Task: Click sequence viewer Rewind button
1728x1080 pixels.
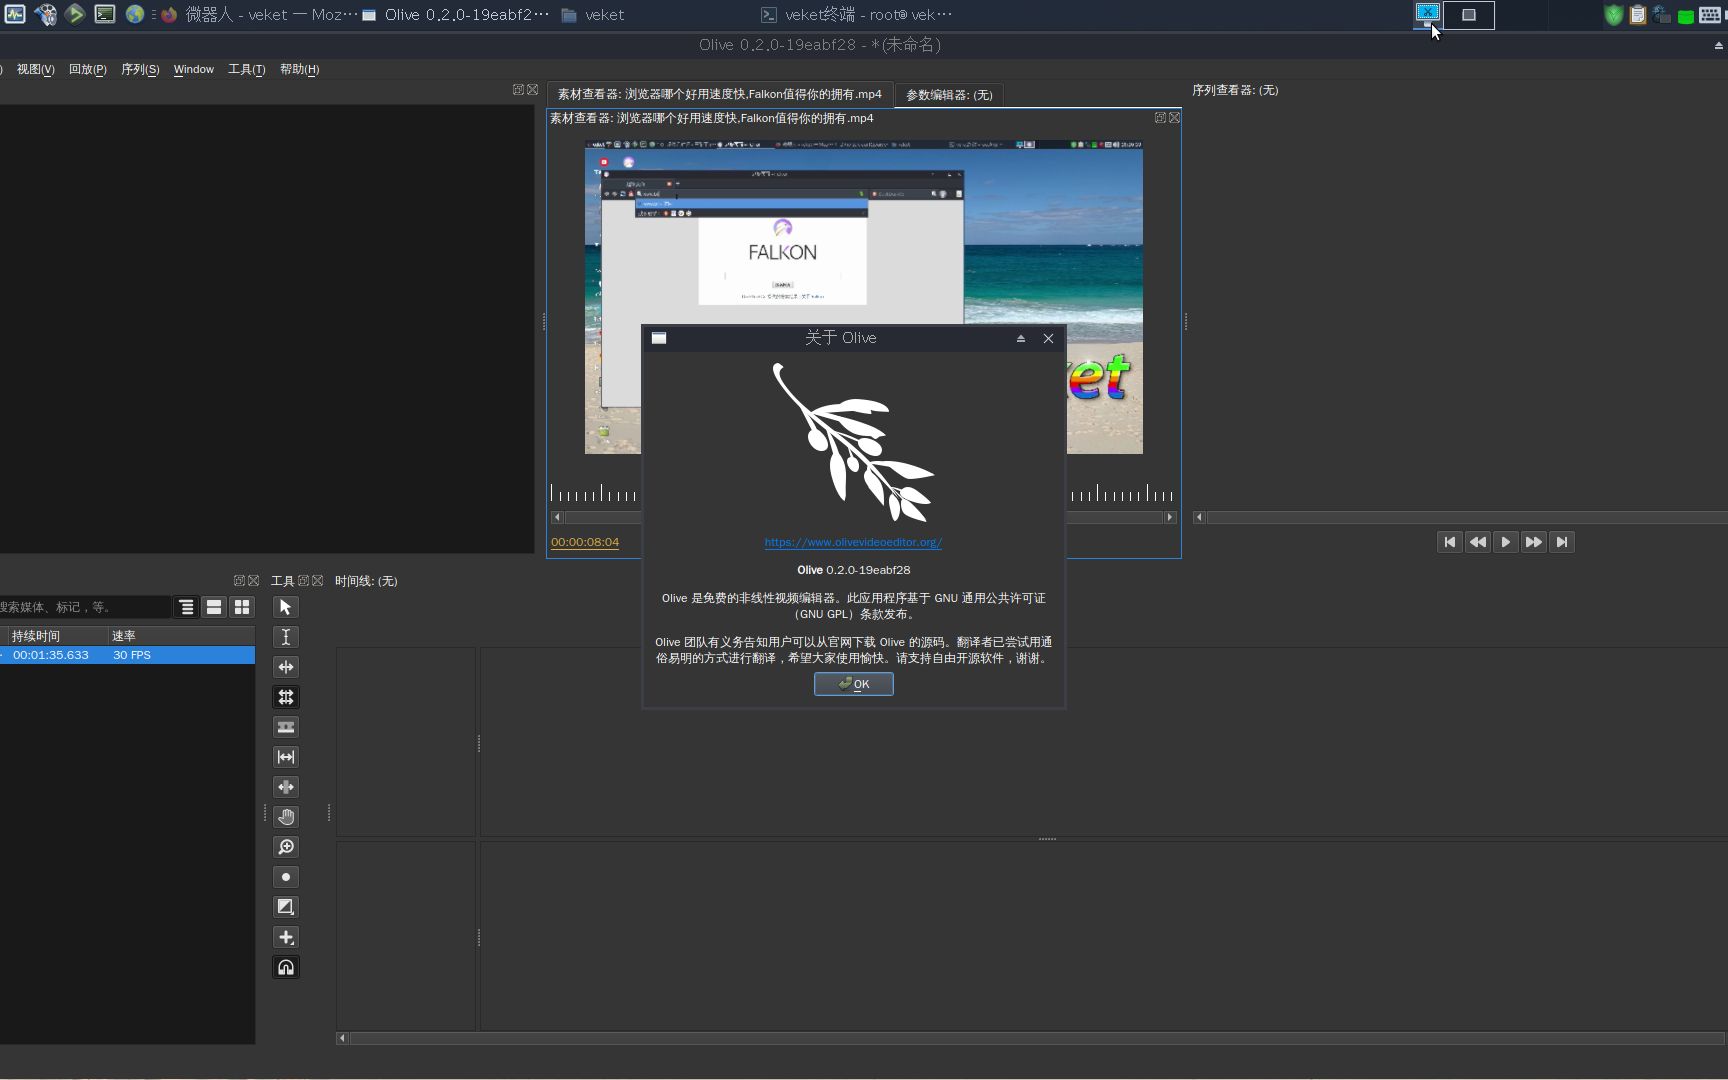Action: coord(1478,542)
